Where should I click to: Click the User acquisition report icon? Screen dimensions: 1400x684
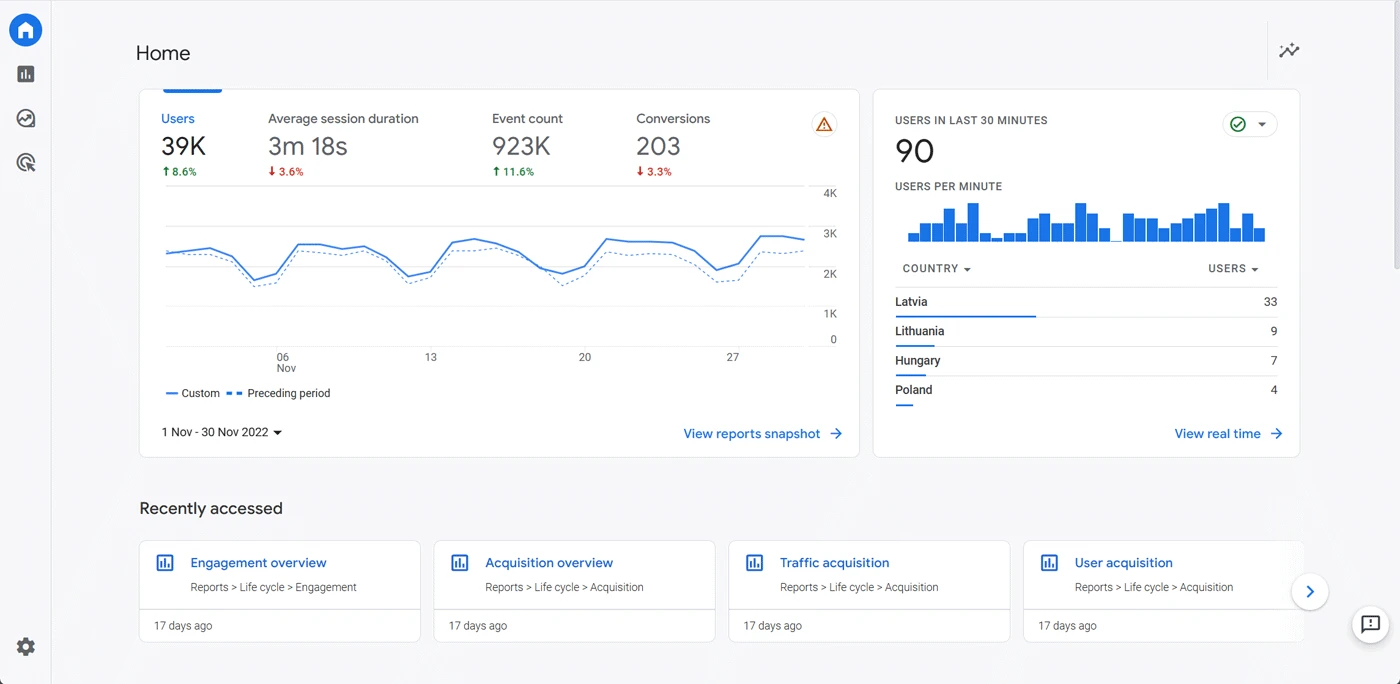pyautogui.click(x=1049, y=563)
